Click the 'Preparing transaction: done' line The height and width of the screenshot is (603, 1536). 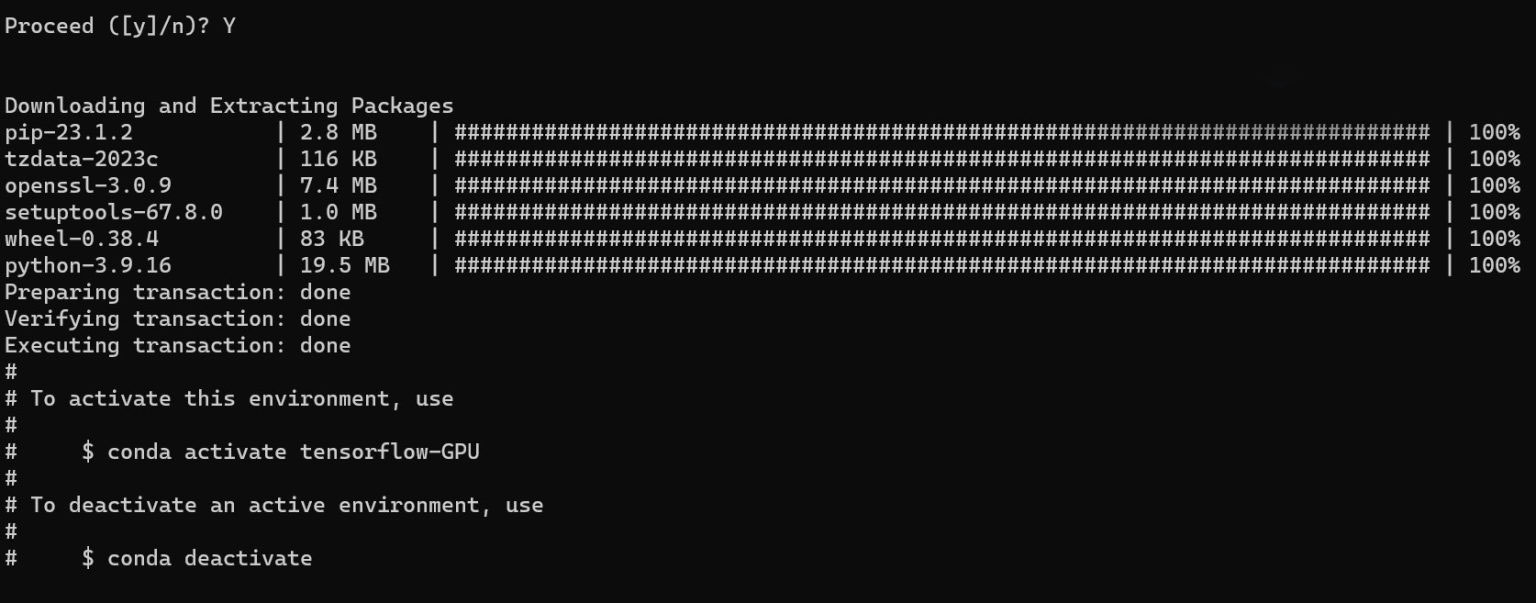tap(178, 292)
